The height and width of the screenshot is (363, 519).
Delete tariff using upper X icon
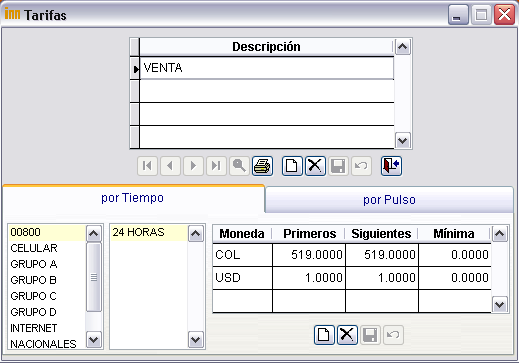tap(315, 166)
